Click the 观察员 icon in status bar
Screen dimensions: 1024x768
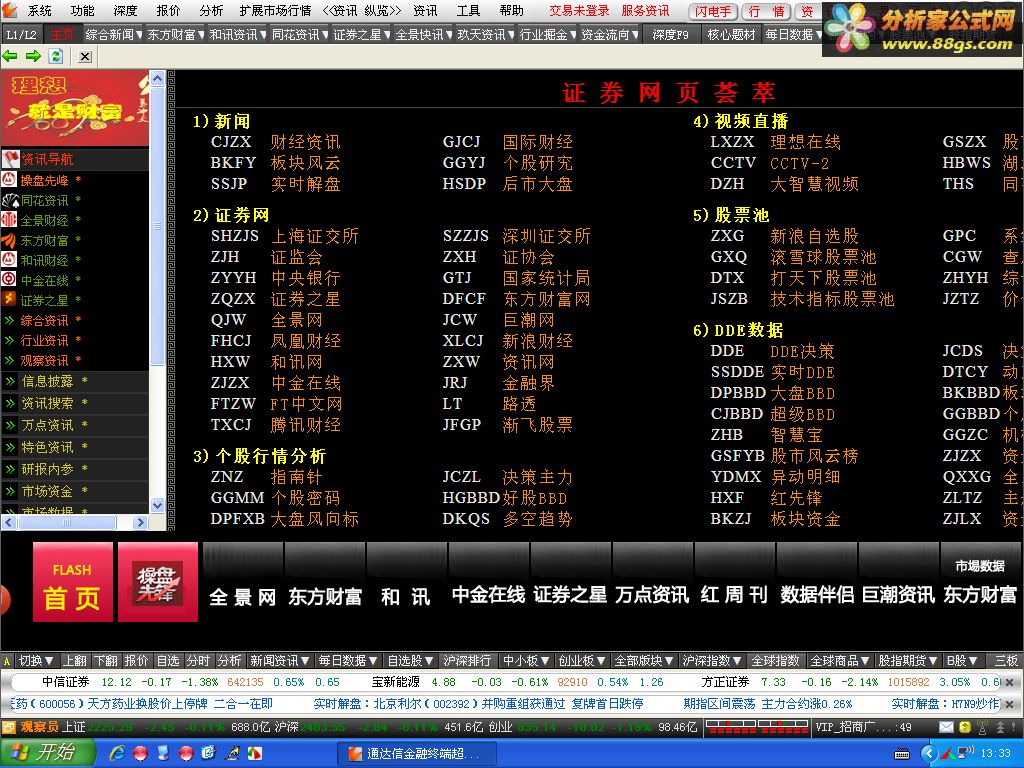[9, 727]
